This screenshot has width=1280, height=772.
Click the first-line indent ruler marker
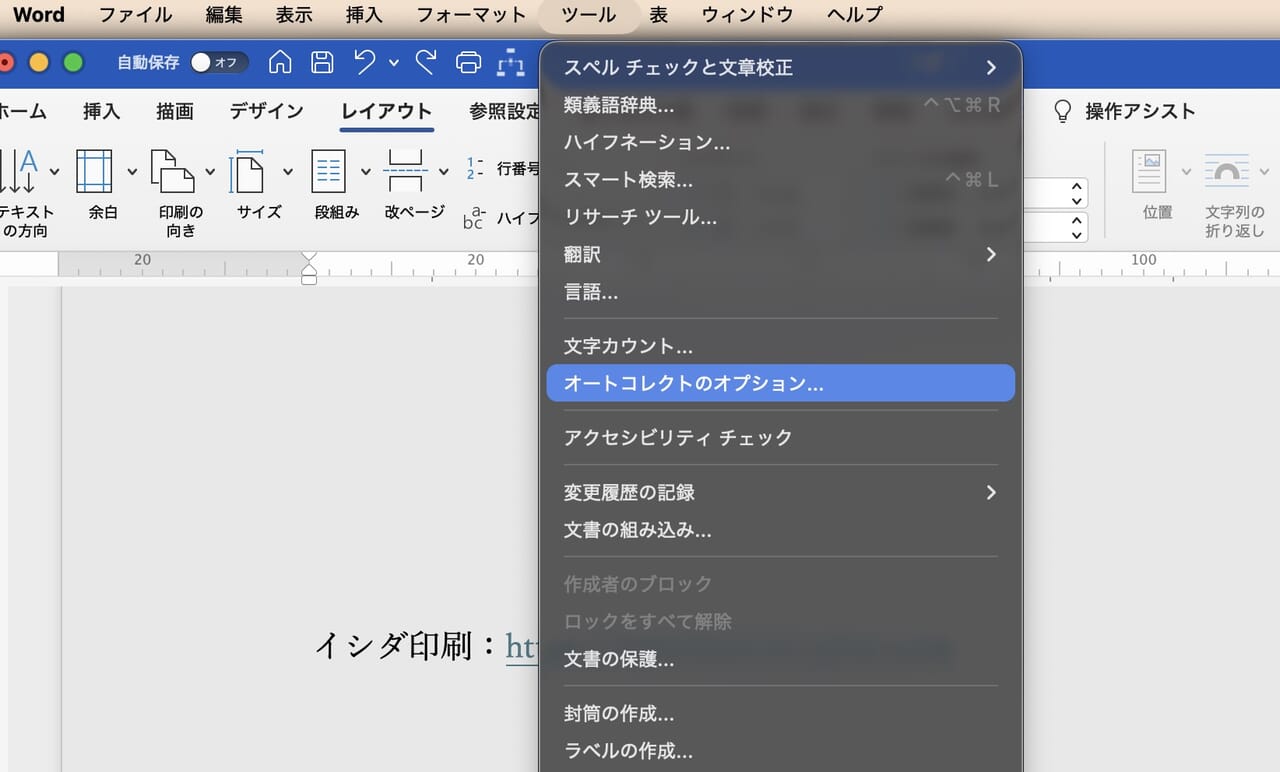(309, 258)
